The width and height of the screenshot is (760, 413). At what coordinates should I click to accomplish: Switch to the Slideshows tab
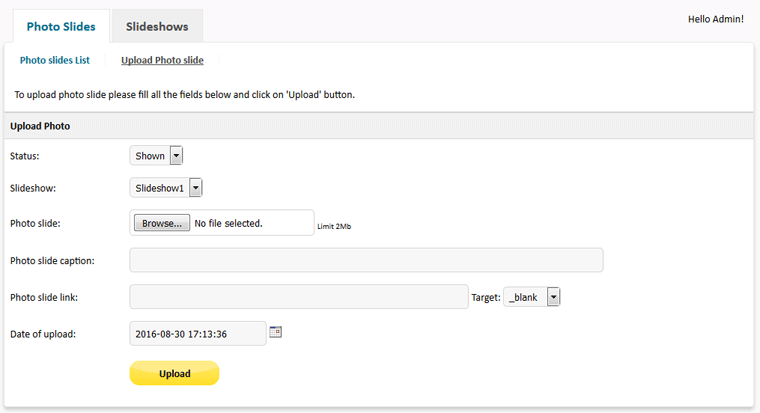click(157, 27)
